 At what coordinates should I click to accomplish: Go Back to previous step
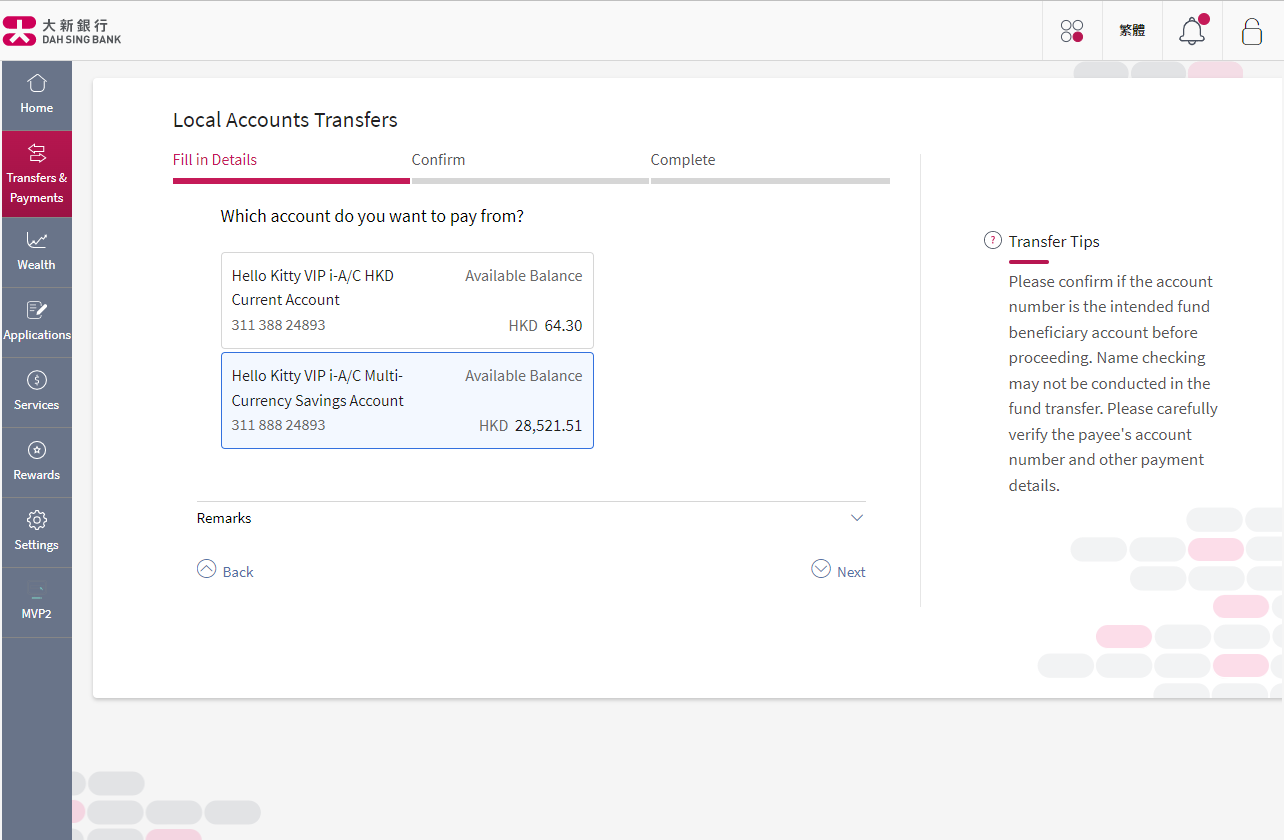tap(225, 570)
